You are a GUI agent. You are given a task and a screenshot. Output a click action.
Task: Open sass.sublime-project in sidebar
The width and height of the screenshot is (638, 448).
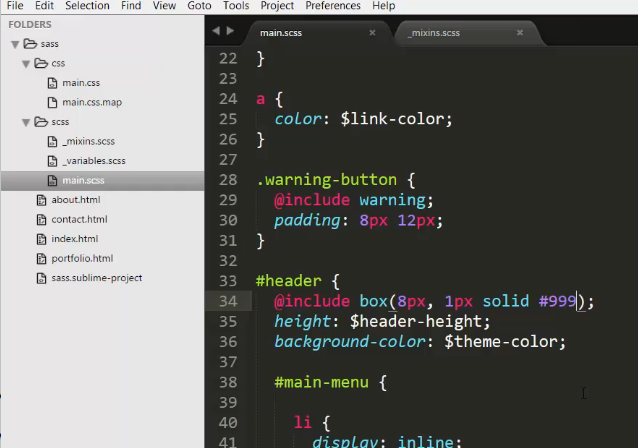click(97, 278)
